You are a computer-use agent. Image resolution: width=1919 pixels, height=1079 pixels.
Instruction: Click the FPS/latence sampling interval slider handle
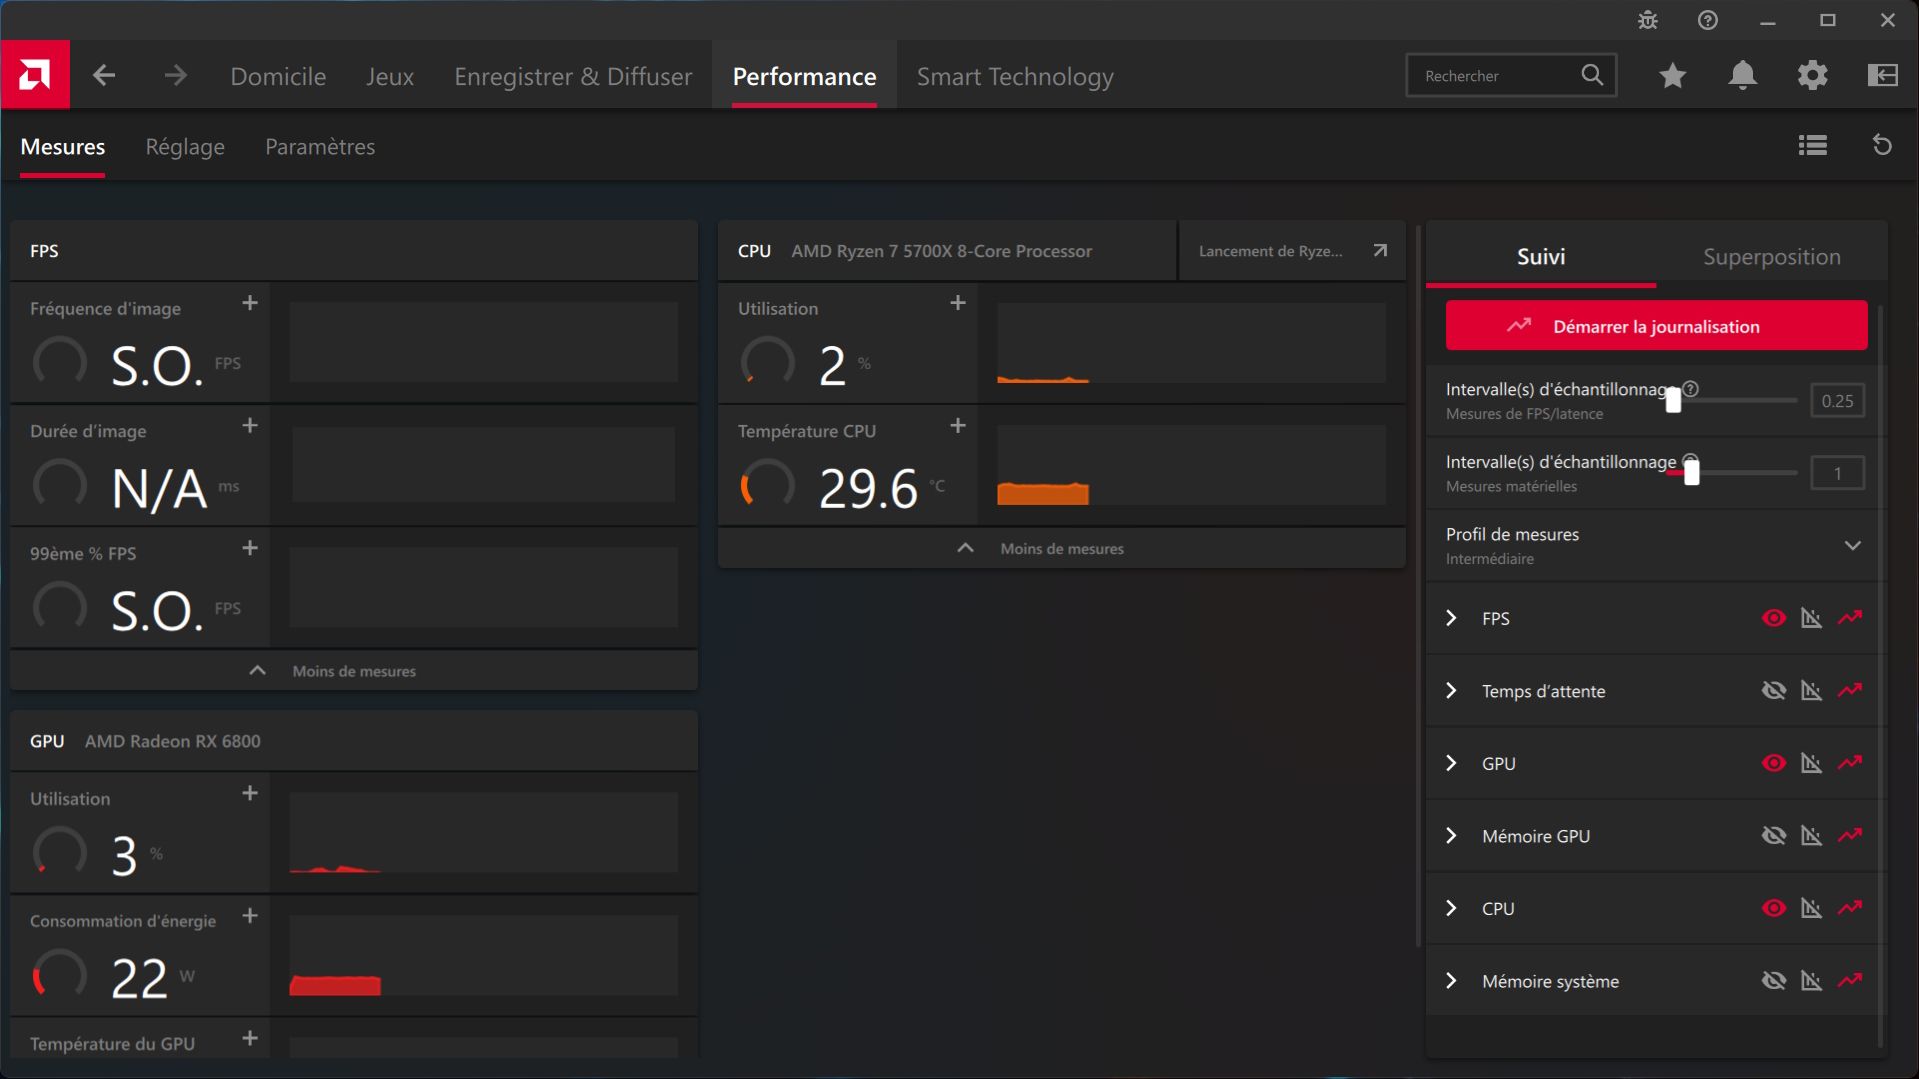[x=1673, y=400]
